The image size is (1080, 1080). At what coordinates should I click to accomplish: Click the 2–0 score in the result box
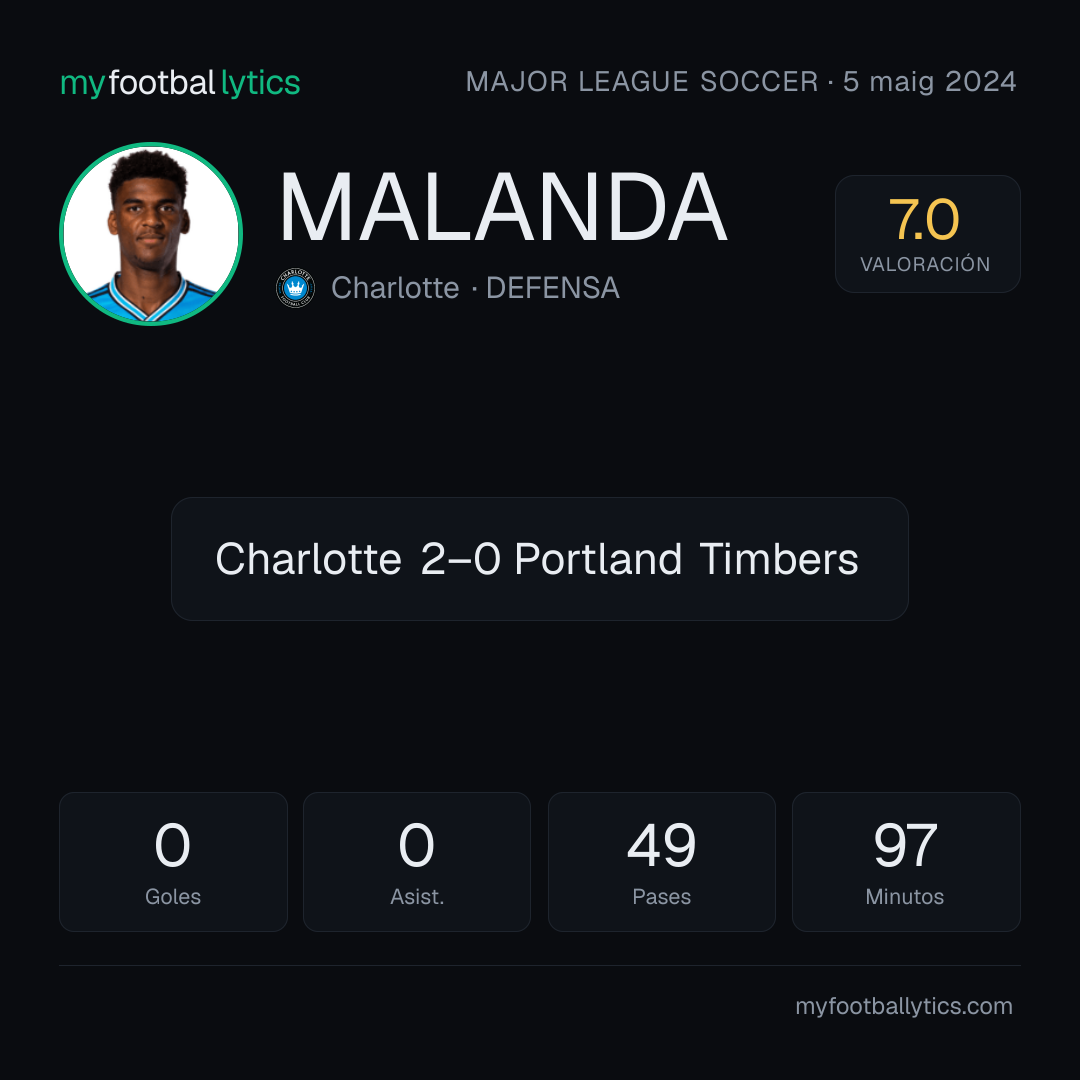pos(460,559)
